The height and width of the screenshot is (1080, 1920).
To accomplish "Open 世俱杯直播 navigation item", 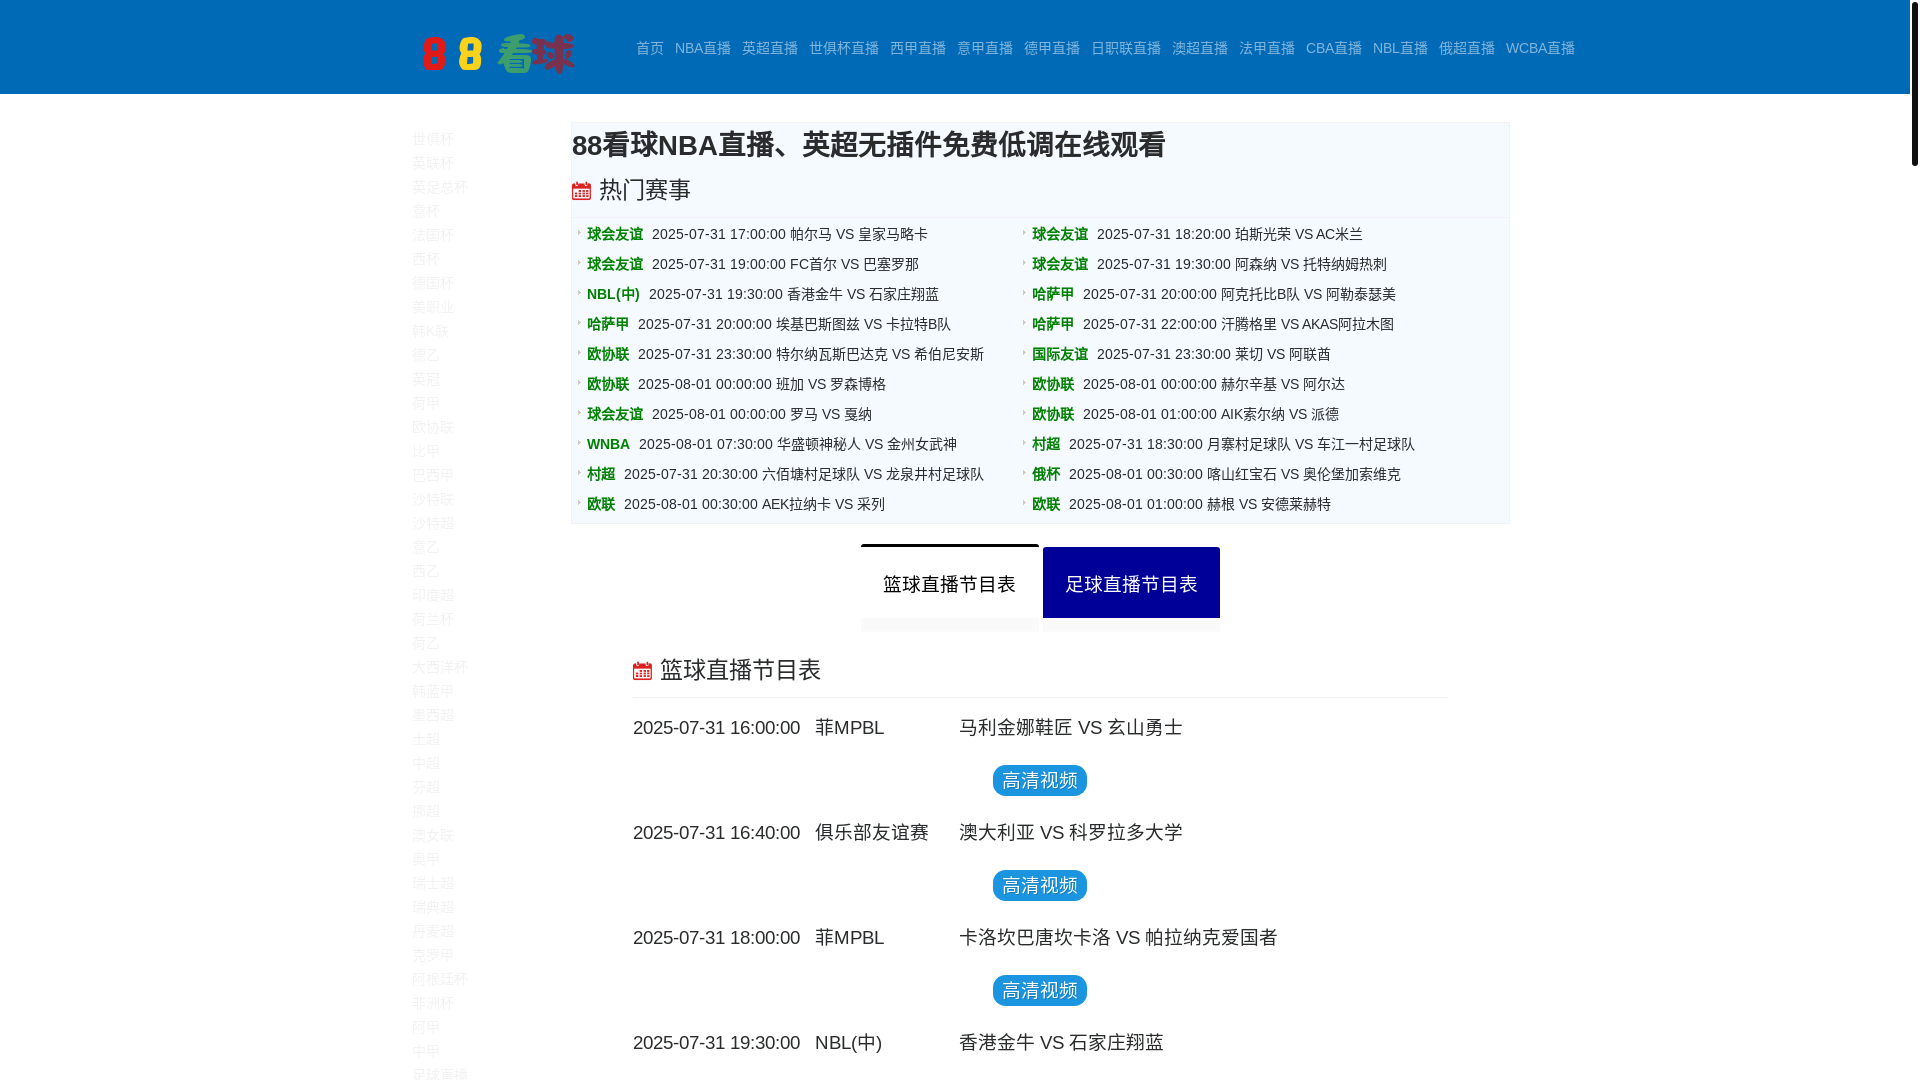I will click(844, 48).
